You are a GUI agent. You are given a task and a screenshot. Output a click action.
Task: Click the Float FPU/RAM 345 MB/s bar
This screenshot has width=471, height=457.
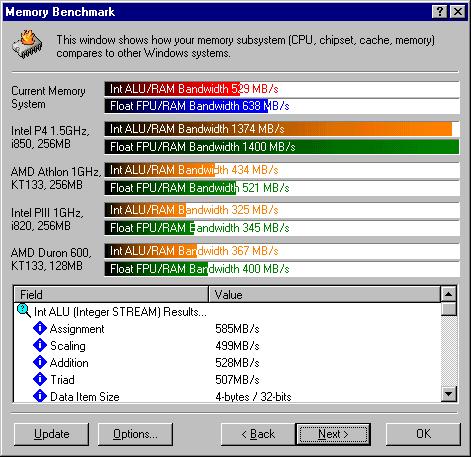[149, 228]
